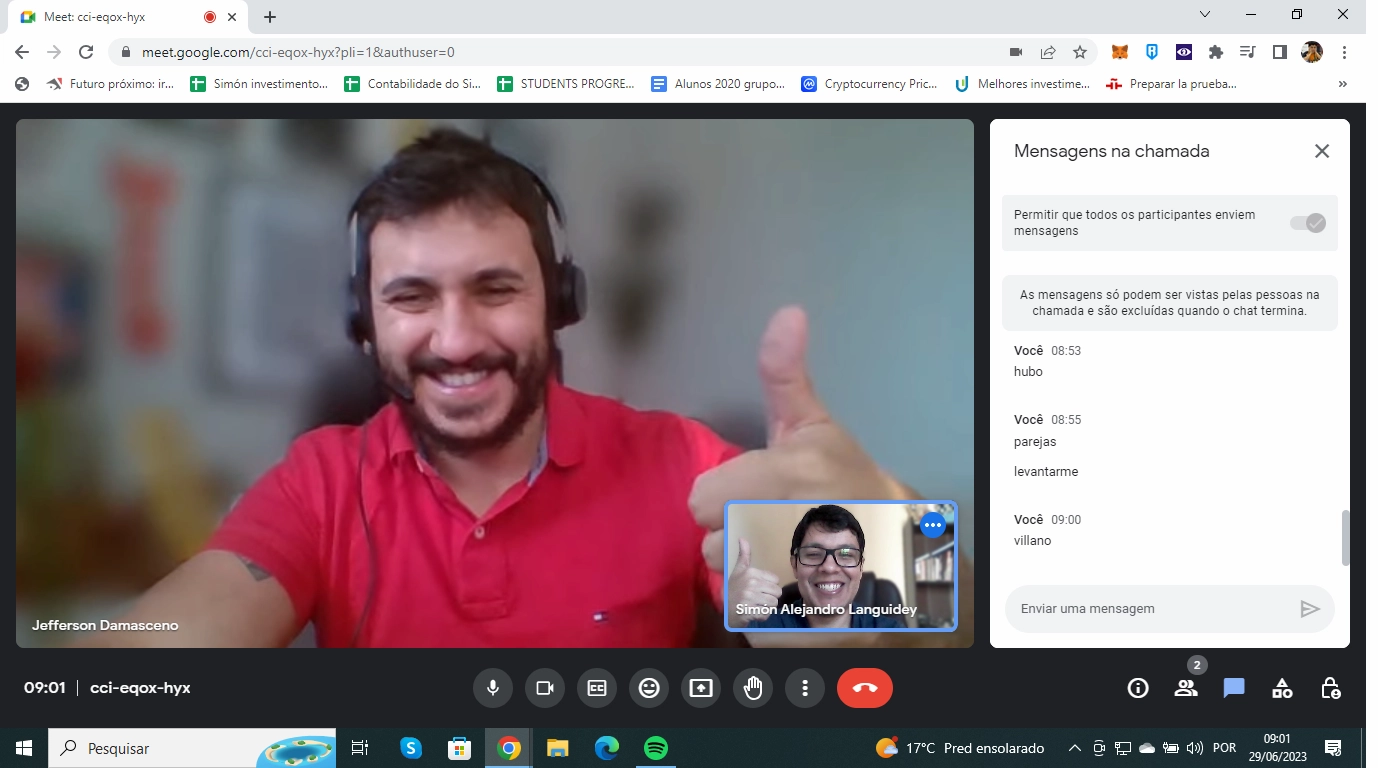Click the share page icon in address bar

1048,52
